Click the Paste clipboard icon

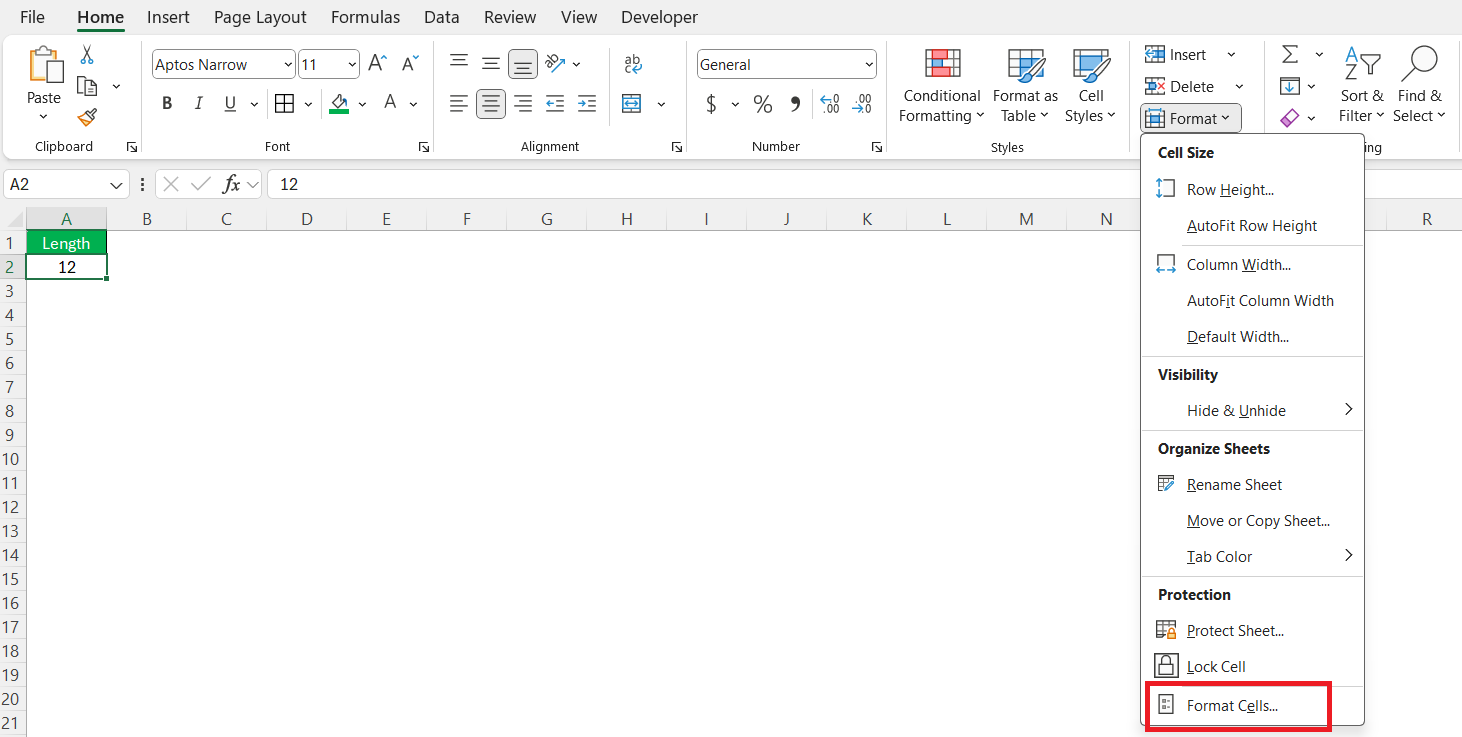coord(44,66)
